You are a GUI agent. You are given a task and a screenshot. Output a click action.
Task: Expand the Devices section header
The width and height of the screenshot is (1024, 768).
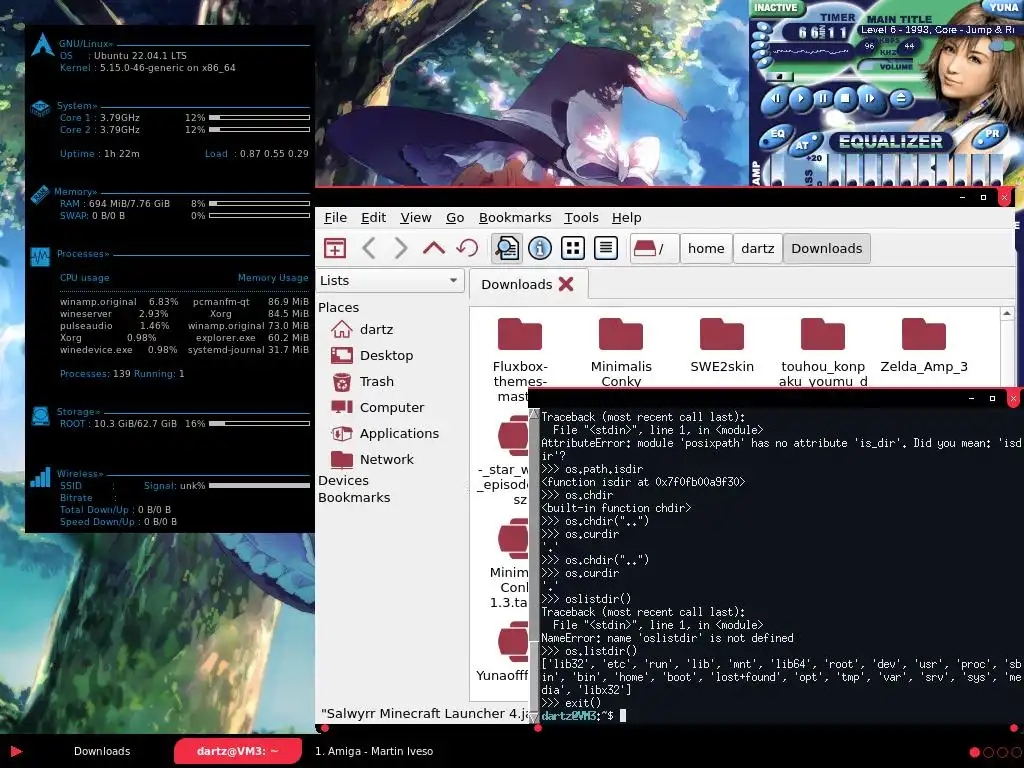(x=344, y=480)
